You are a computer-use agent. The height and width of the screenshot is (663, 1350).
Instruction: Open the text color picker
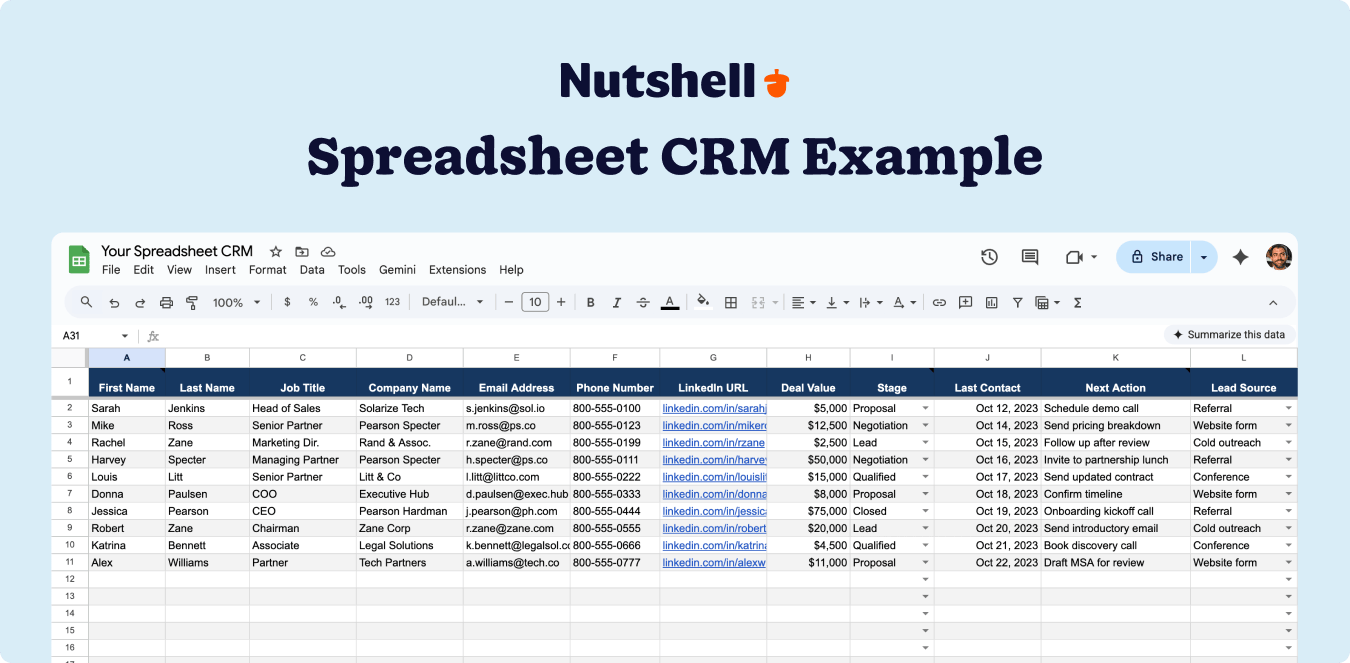(x=670, y=302)
